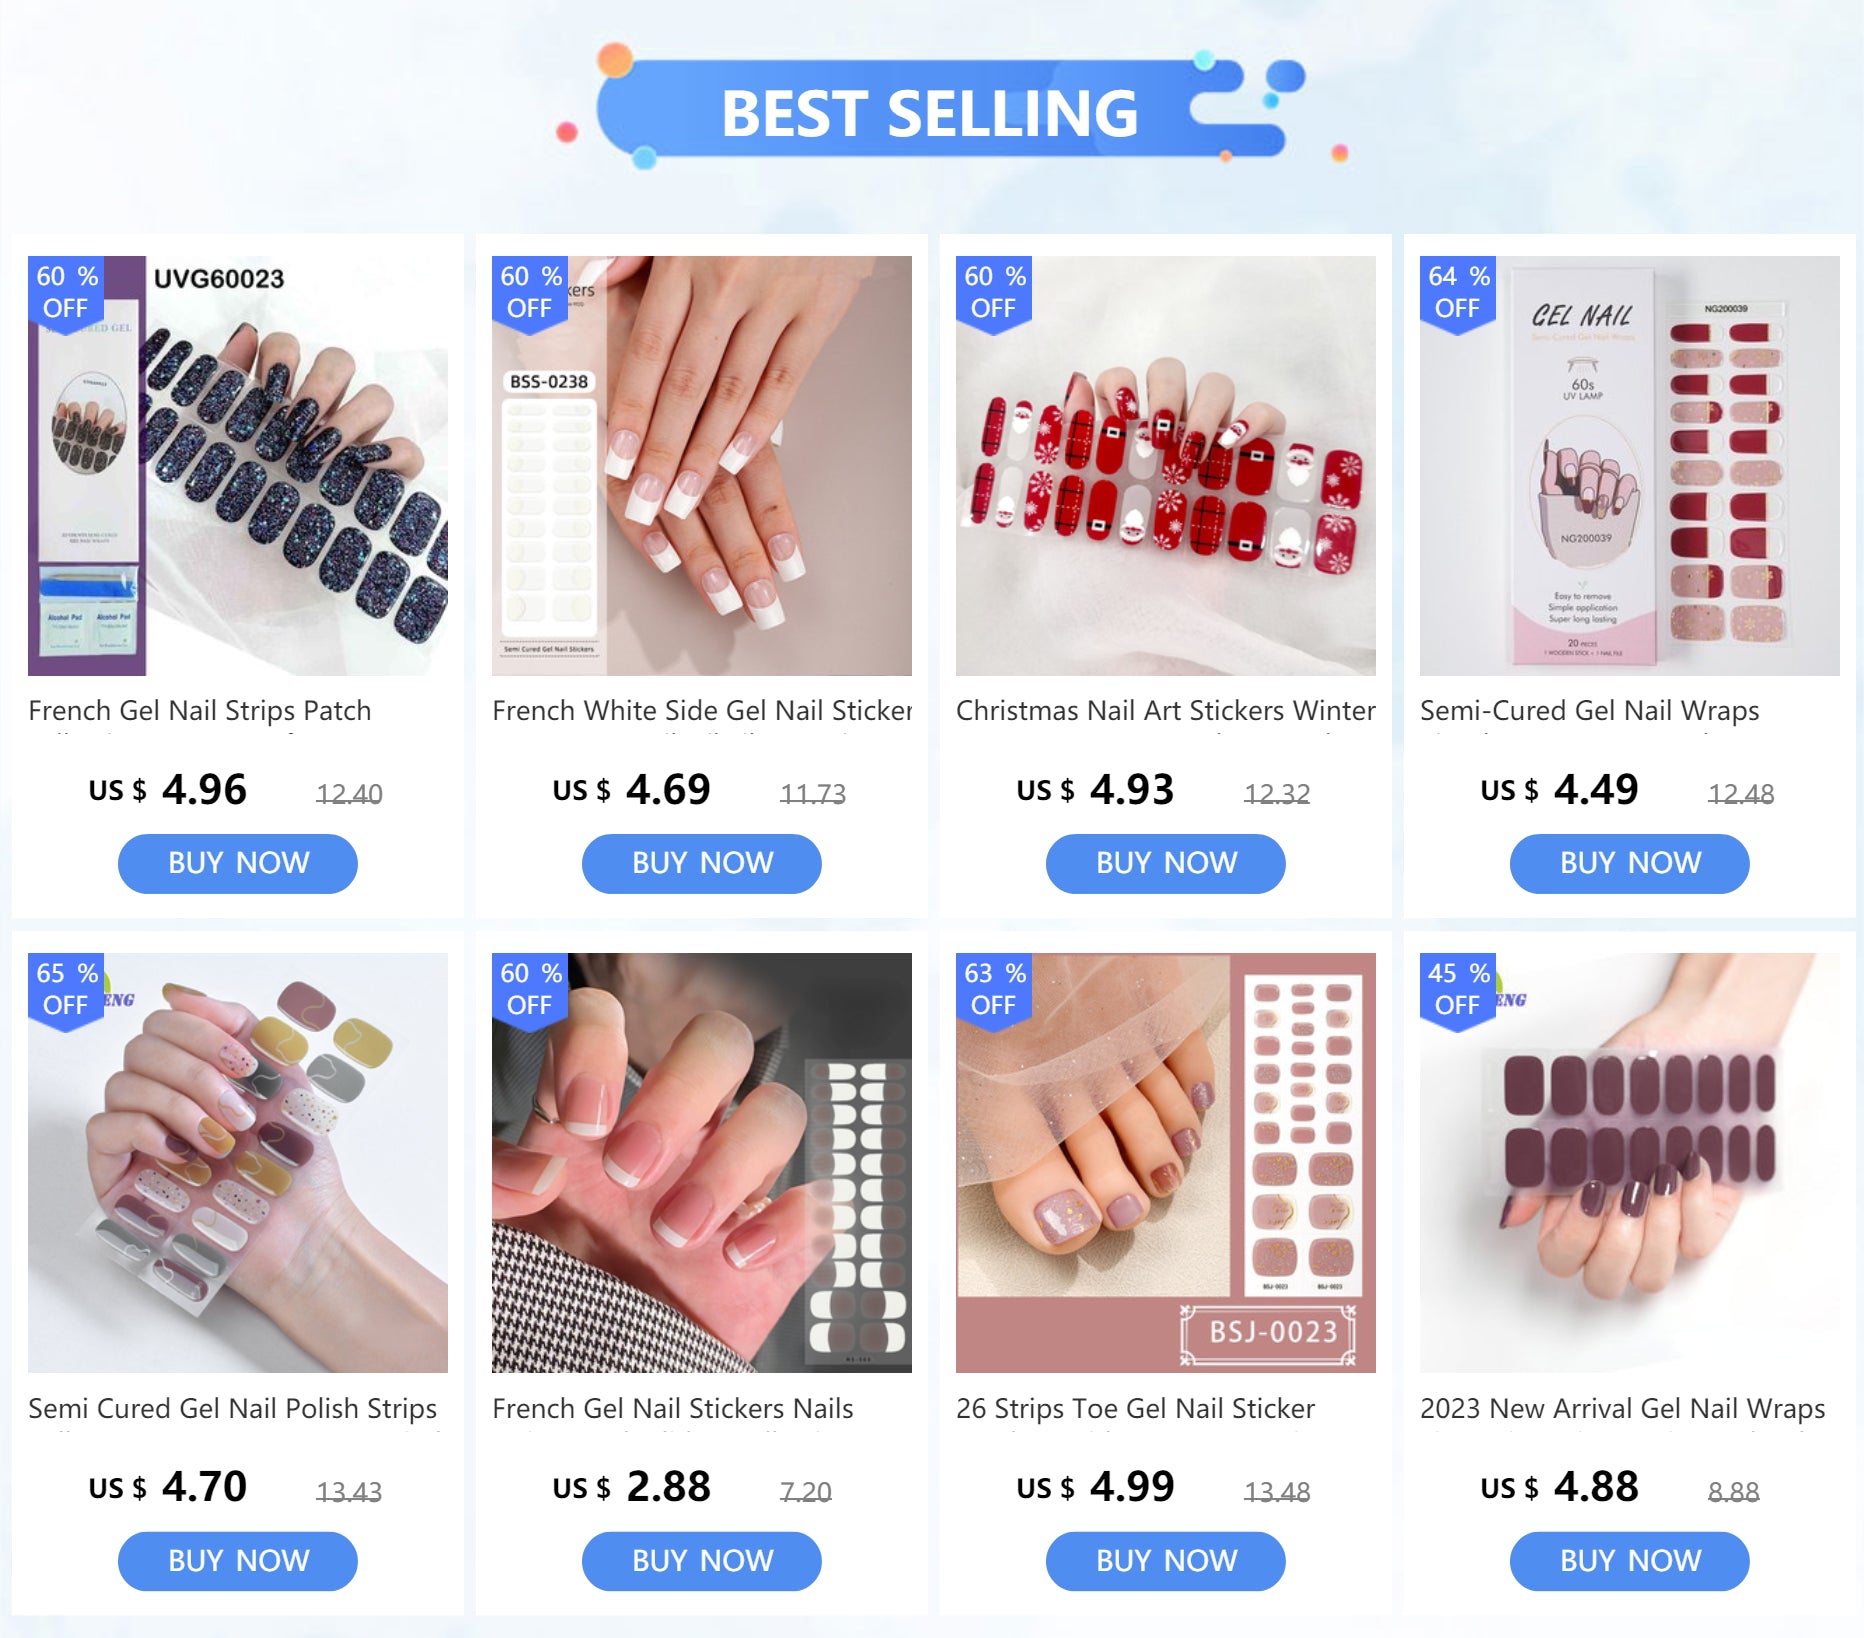Open the Semi Cured Gel Nail Polish Strips title
Screen dimensions: 1864x1638
[x=233, y=1409]
